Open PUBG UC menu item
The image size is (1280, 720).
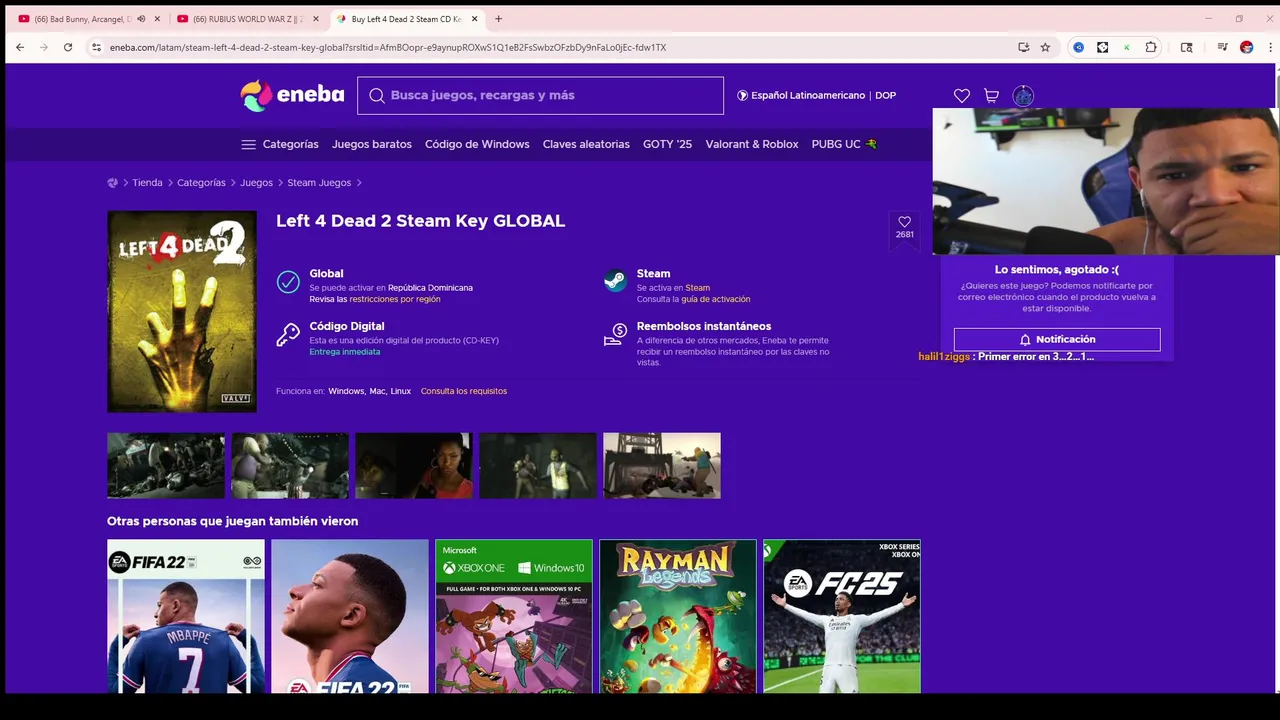[x=844, y=144]
